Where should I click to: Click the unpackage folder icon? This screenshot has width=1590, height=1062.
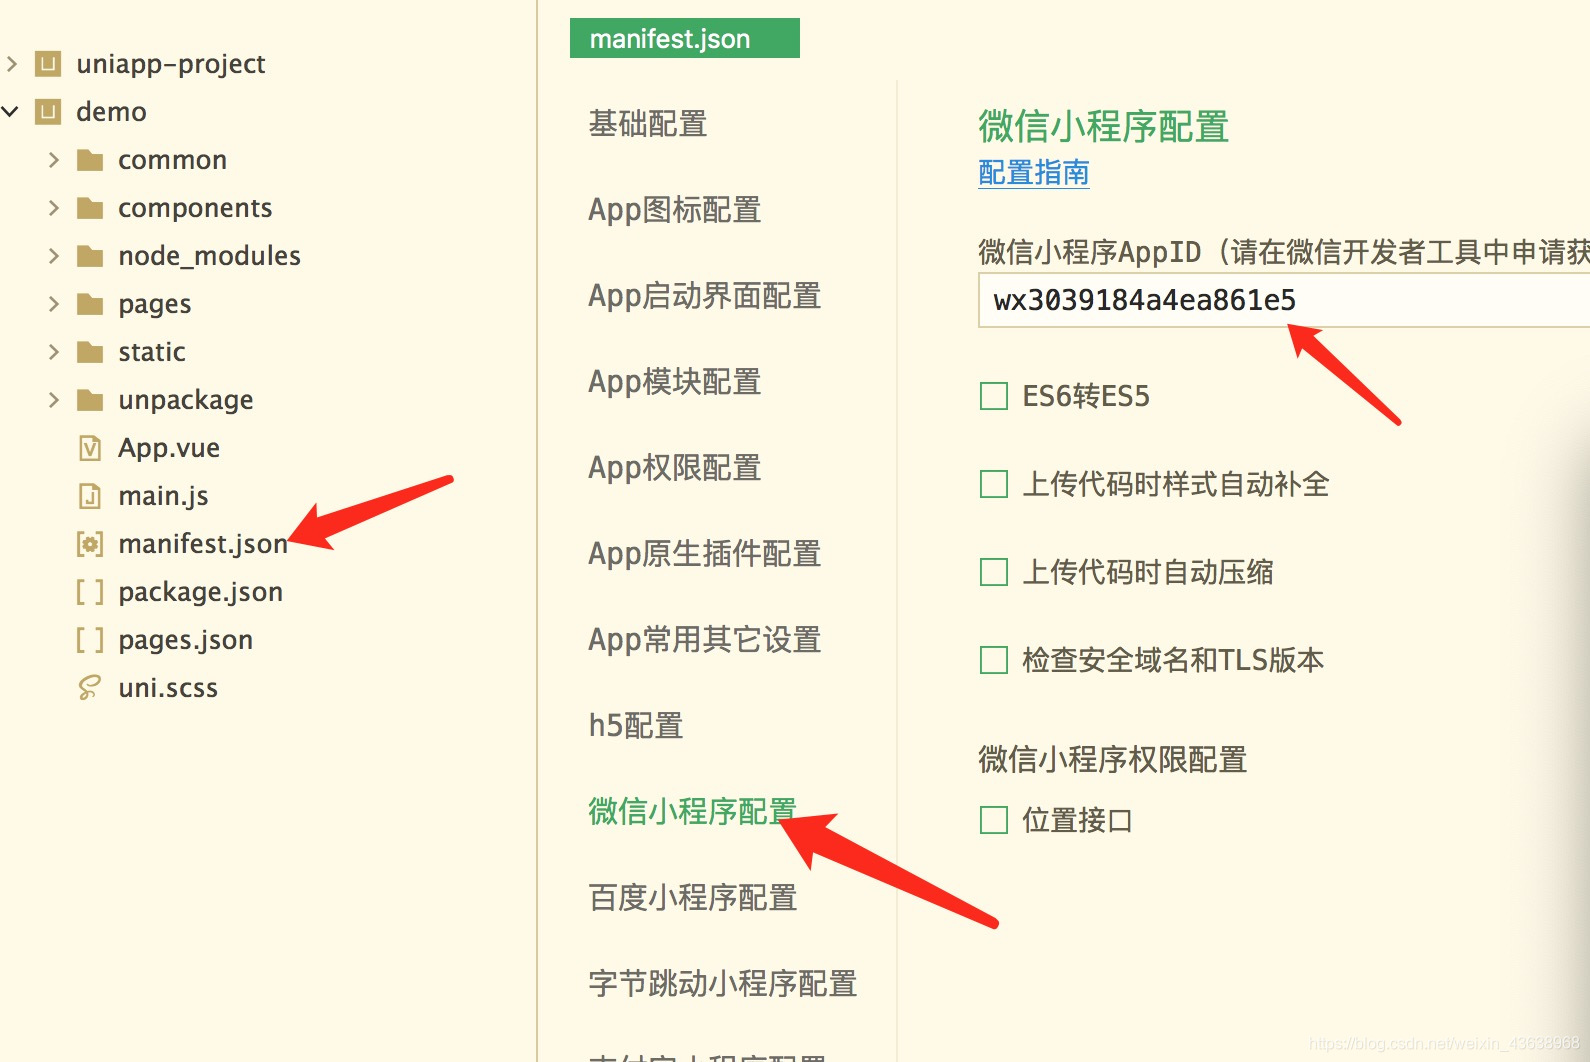click(x=90, y=400)
